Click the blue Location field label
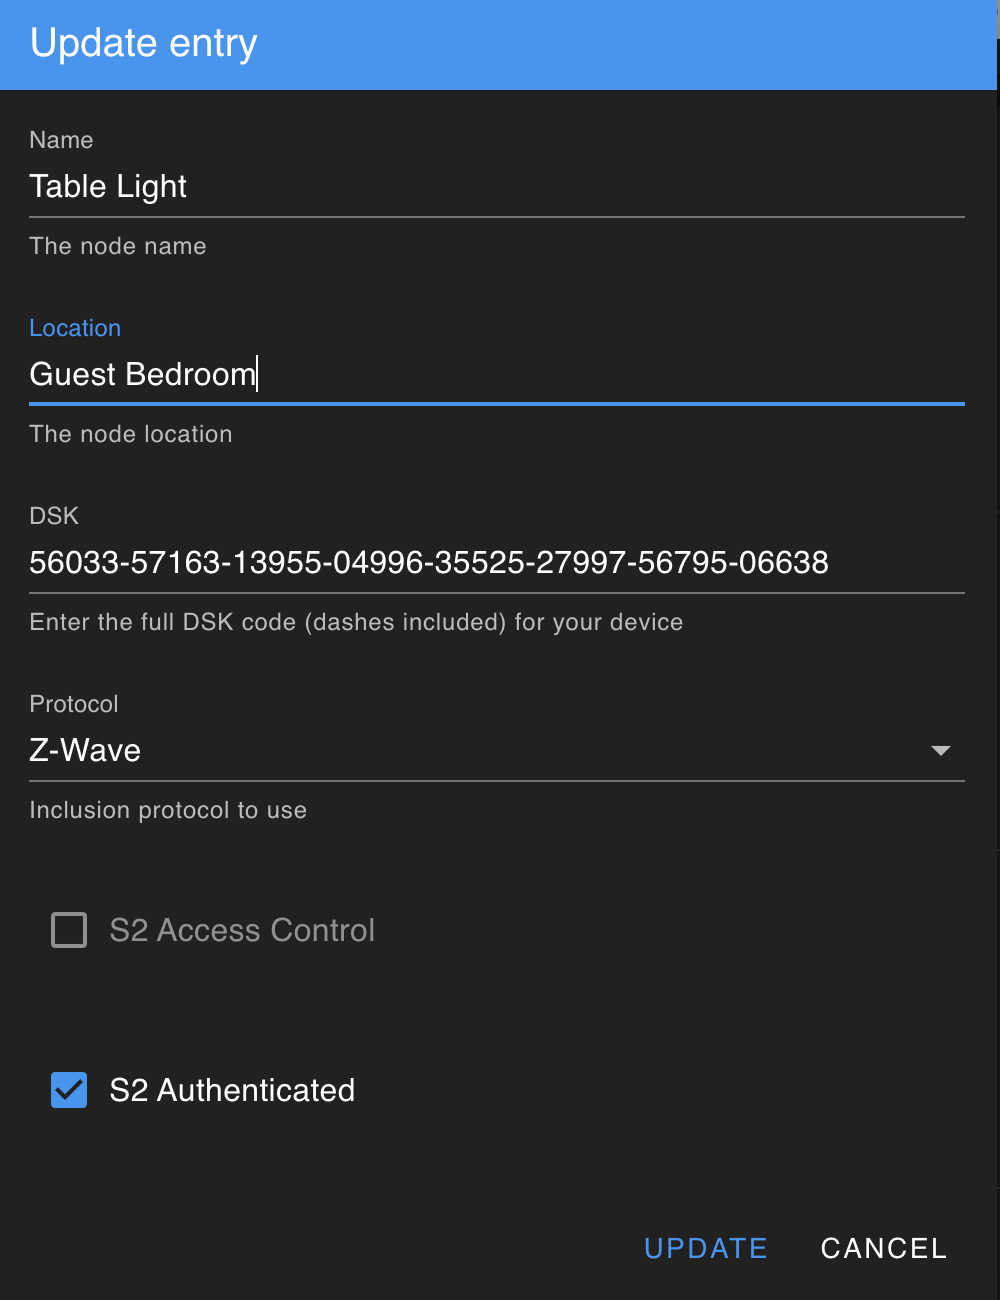1000x1300 pixels. pyautogui.click(x=75, y=328)
